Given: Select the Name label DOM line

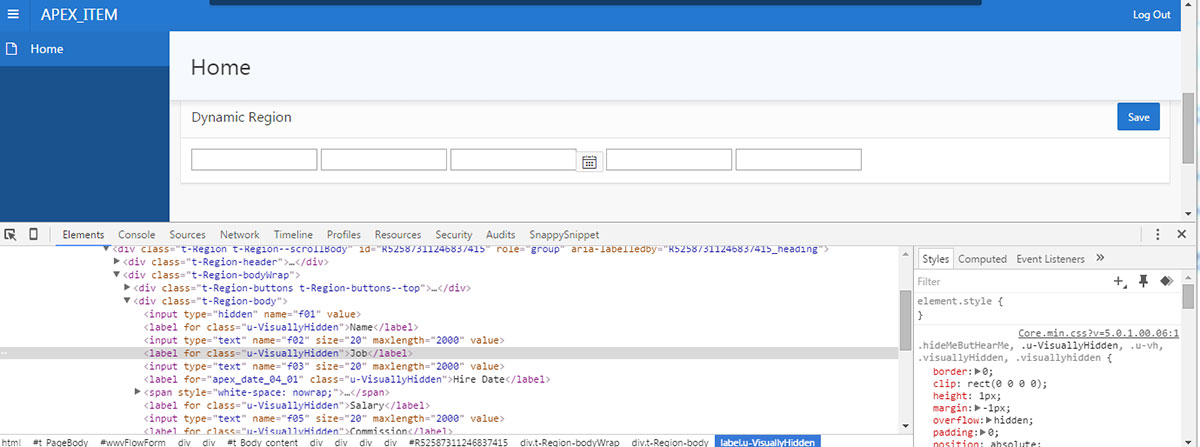Looking at the screenshot, I should pos(281,327).
